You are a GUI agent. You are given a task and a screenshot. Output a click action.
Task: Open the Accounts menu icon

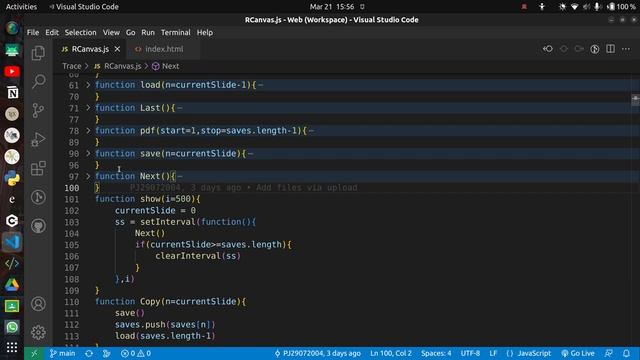(x=38, y=304)
